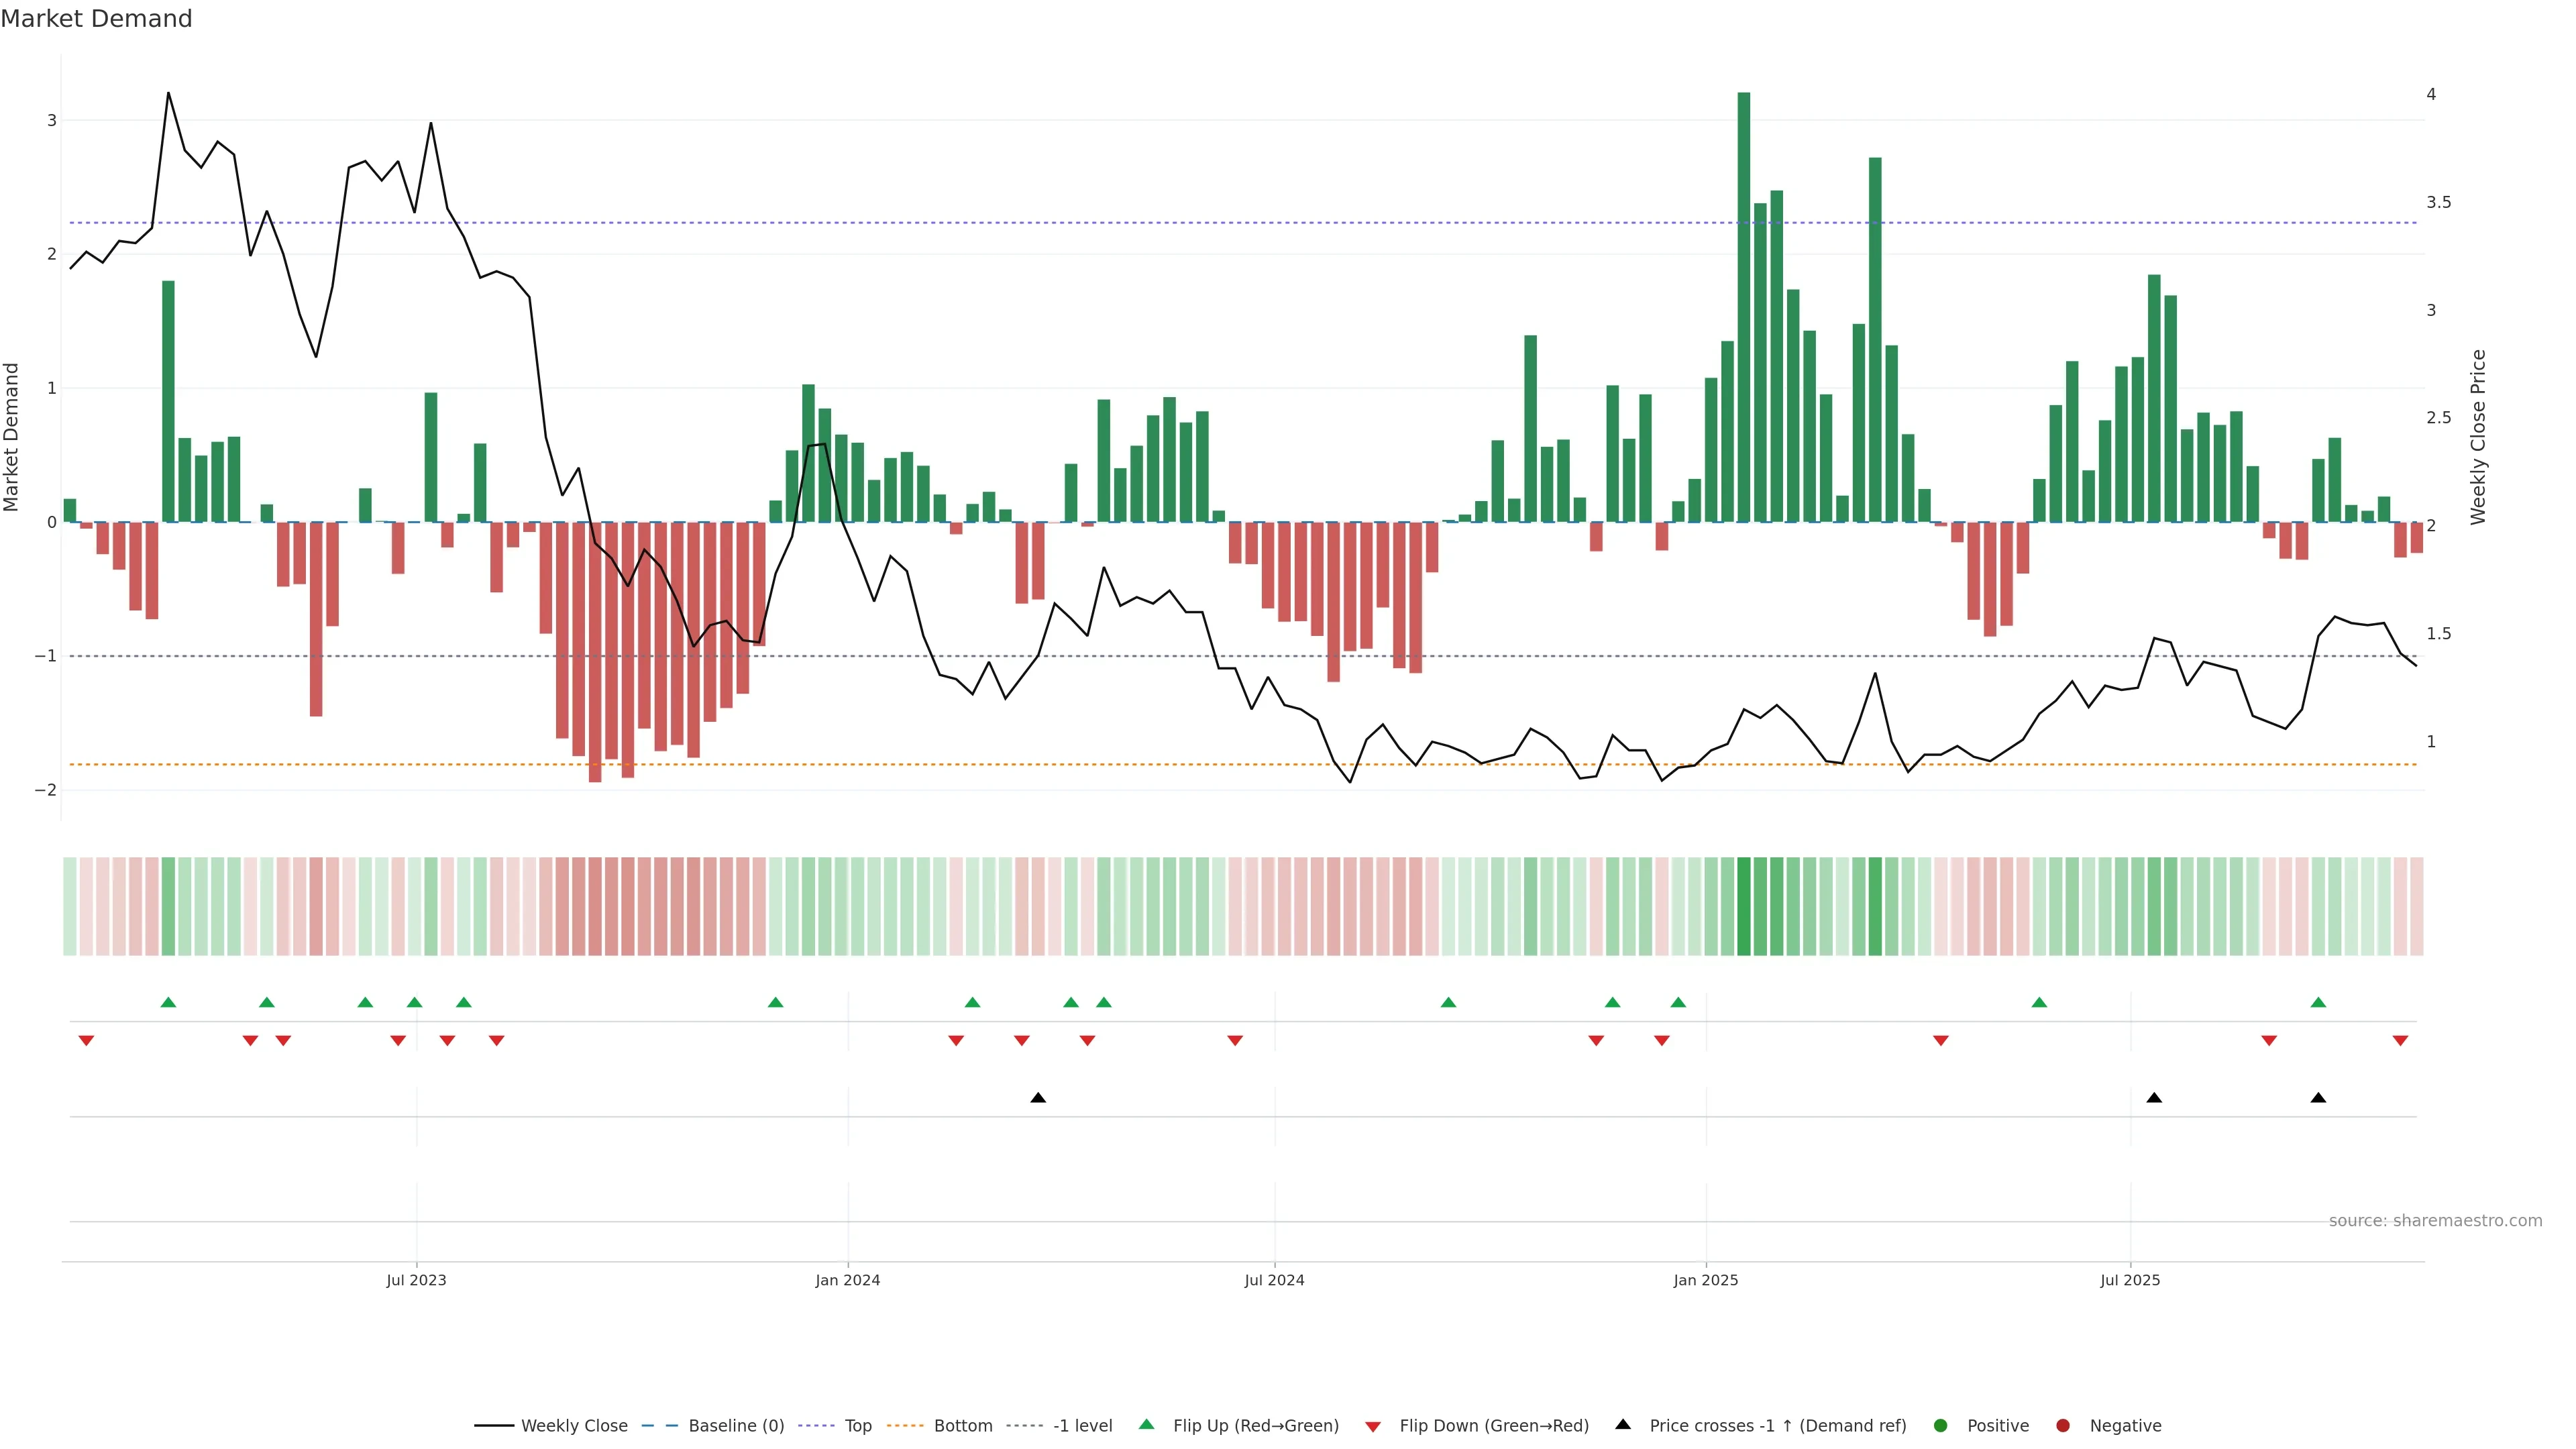Click the Weekly Close Price axis title
The image size is (2576, 1449).
(2478, 437)
